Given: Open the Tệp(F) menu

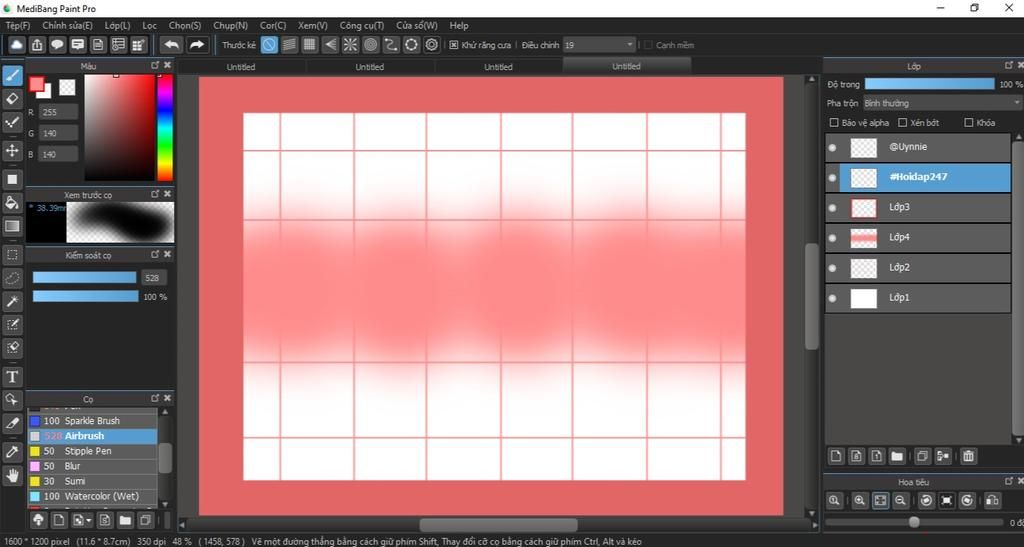Looking at the screenshot, I should pos(18,25).
